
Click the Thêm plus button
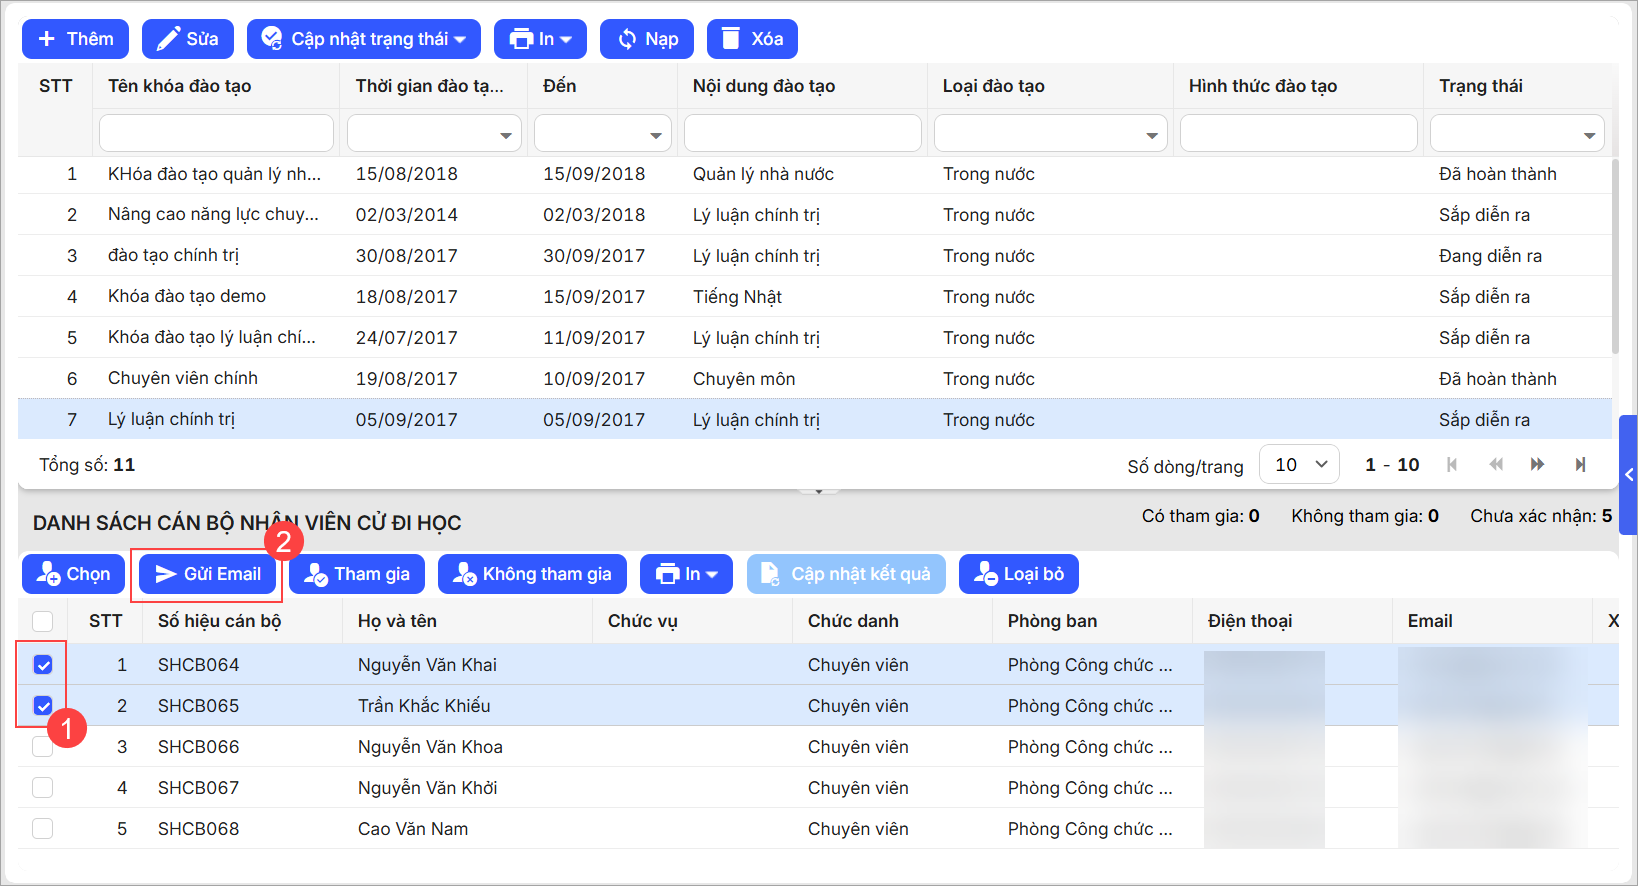[75, 39]
